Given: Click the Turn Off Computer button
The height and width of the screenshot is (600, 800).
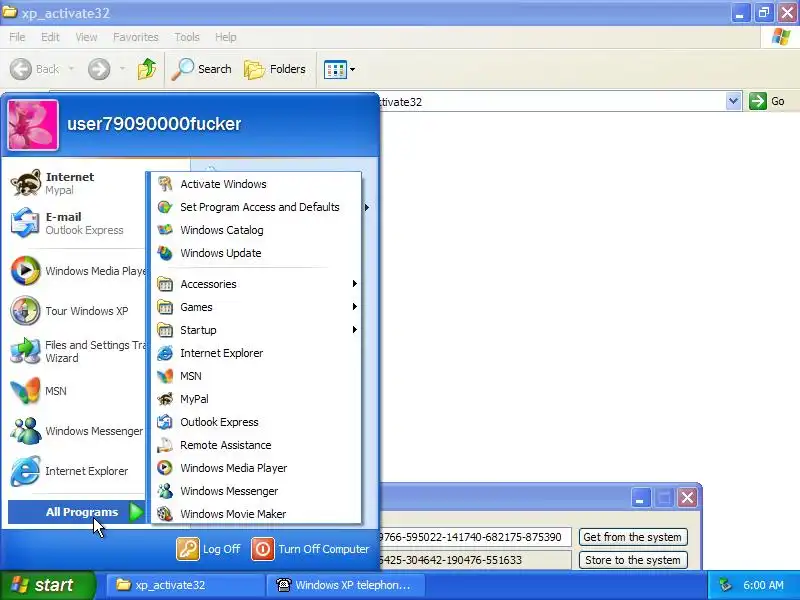Looking at the screenshot, I should [310, 549].
